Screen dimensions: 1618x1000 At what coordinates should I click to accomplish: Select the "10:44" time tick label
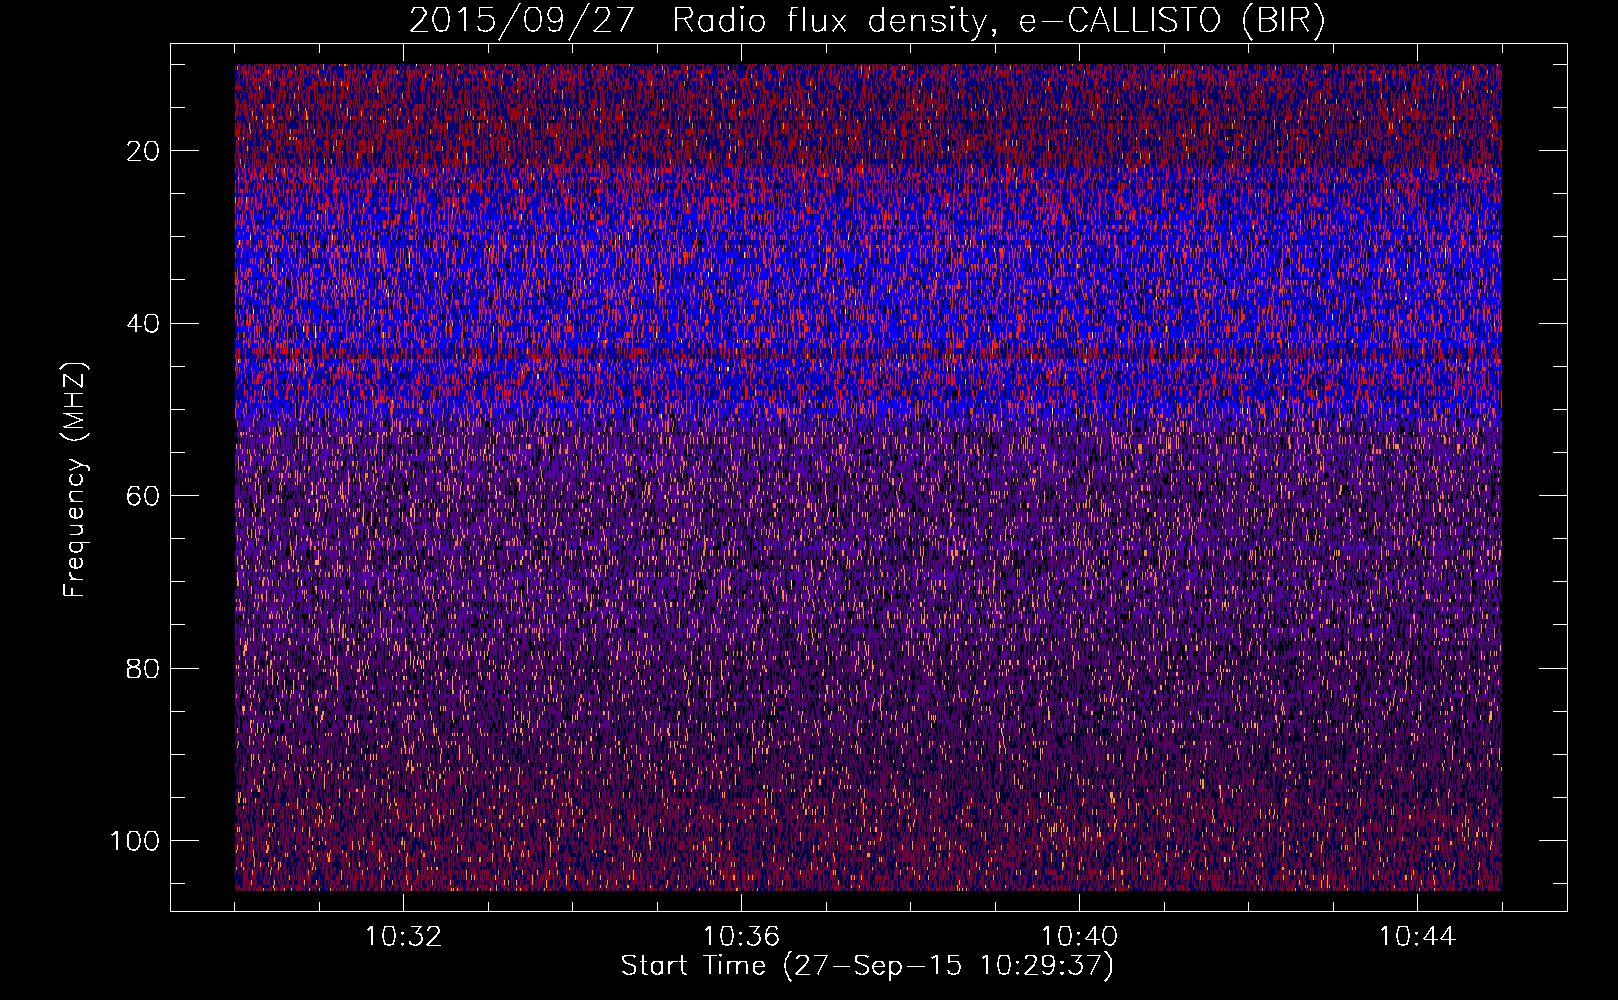pos(1417,937)
